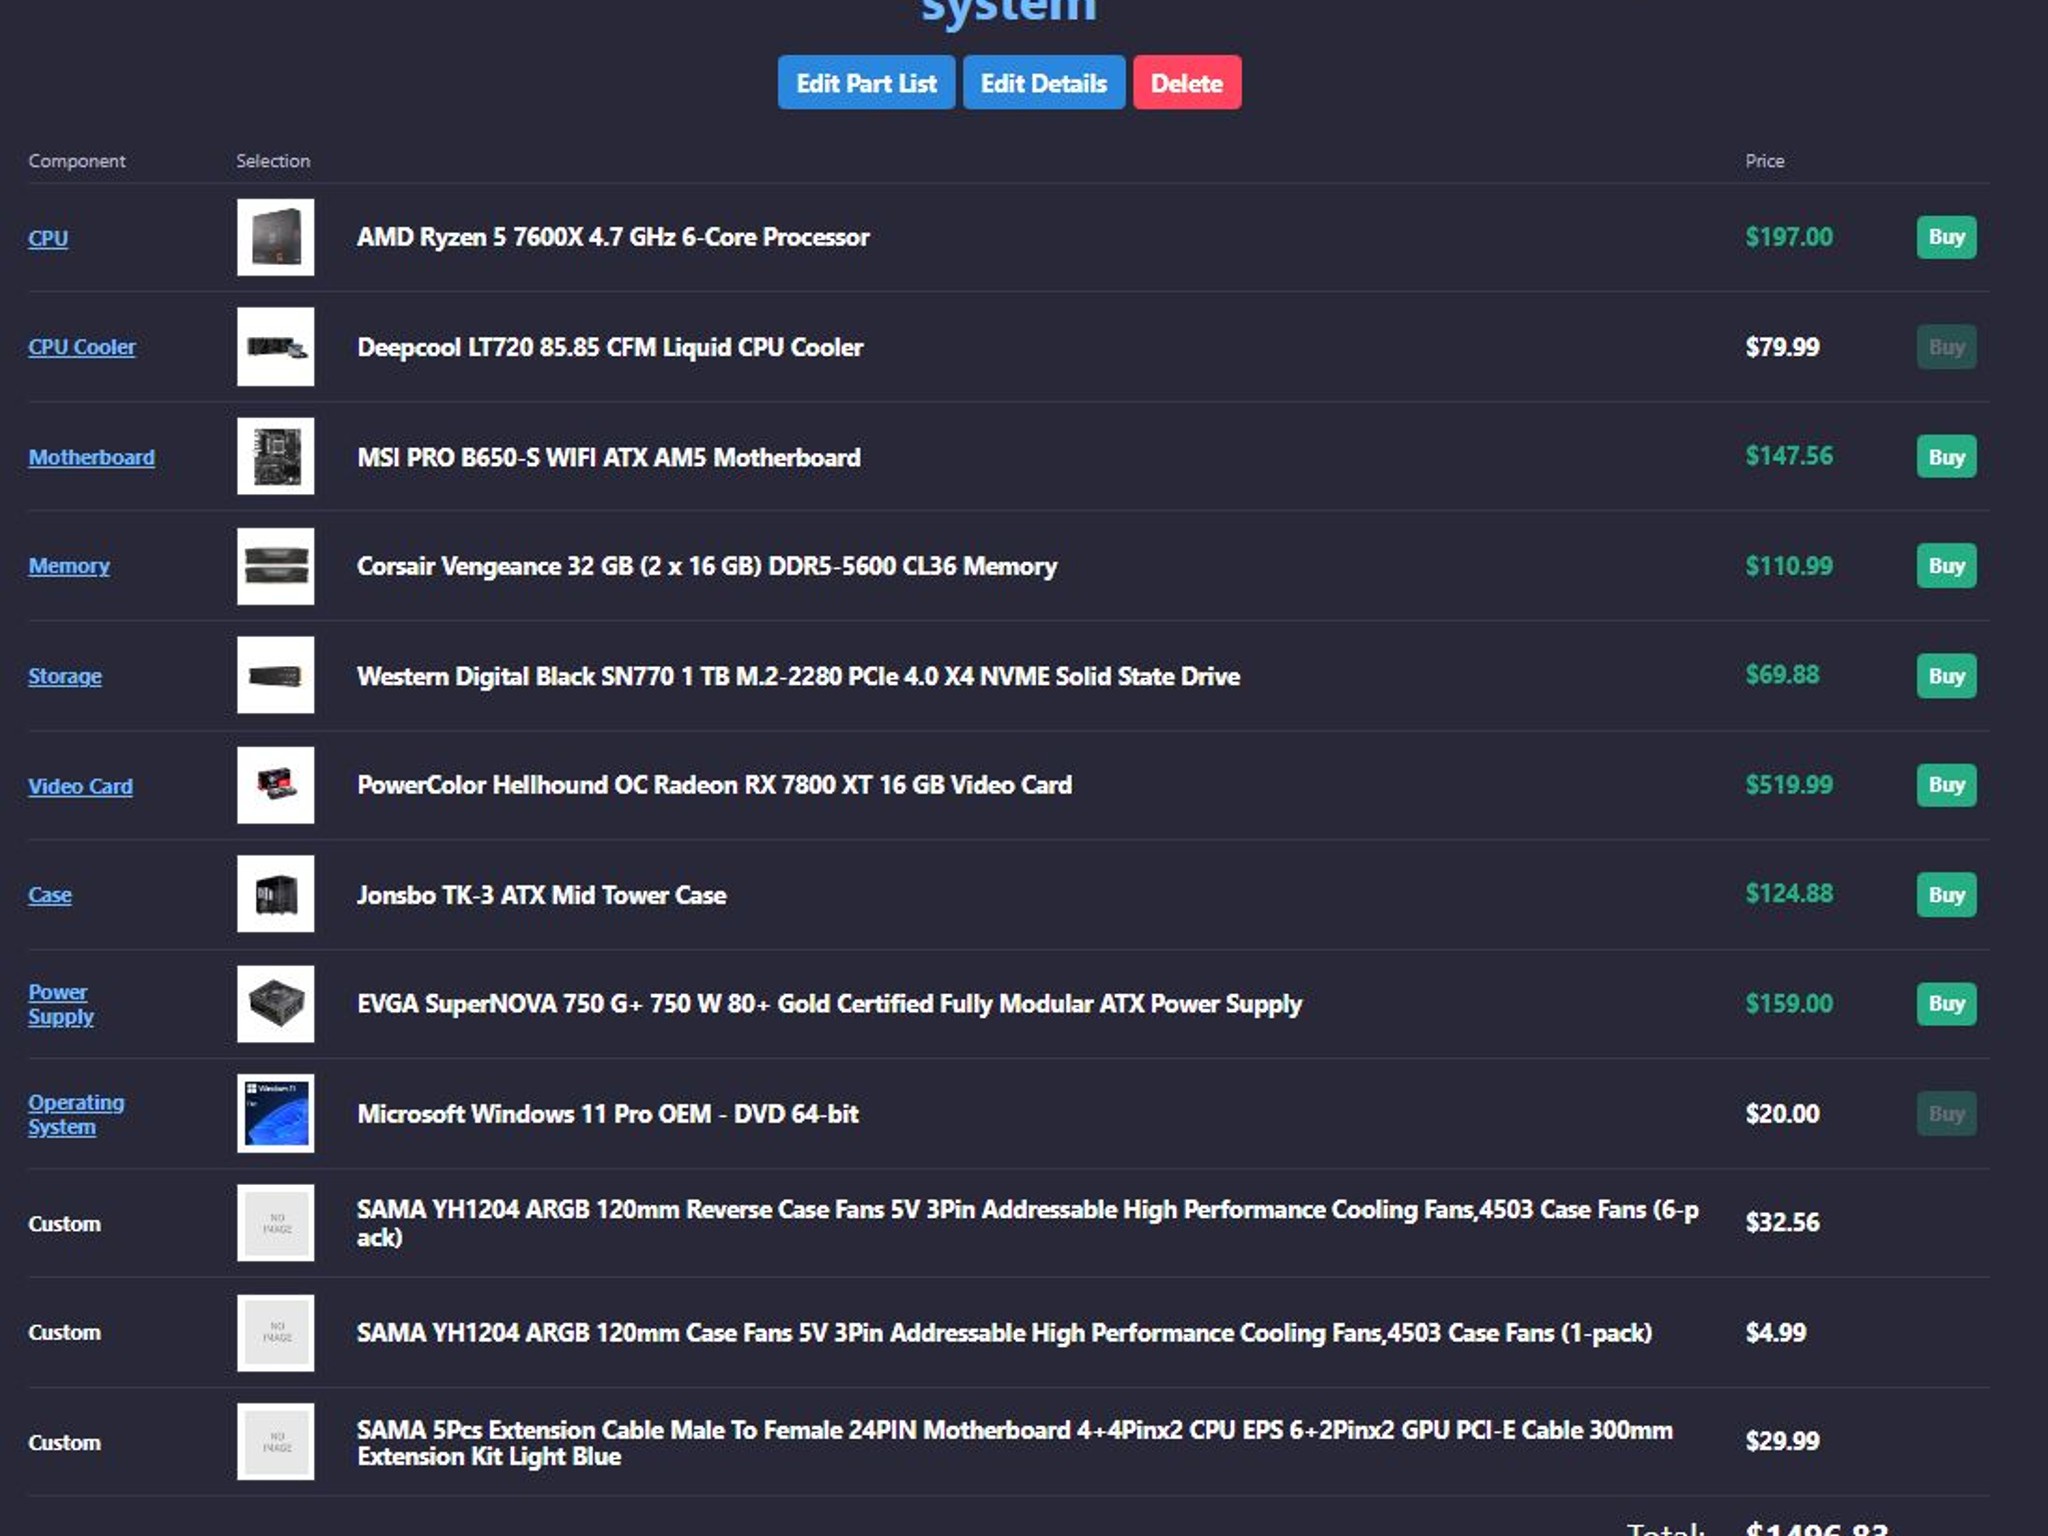Click the $519.99 video card price
The width and height of the screenshot is (2048, 1536).
click(x=1789, y=785)
